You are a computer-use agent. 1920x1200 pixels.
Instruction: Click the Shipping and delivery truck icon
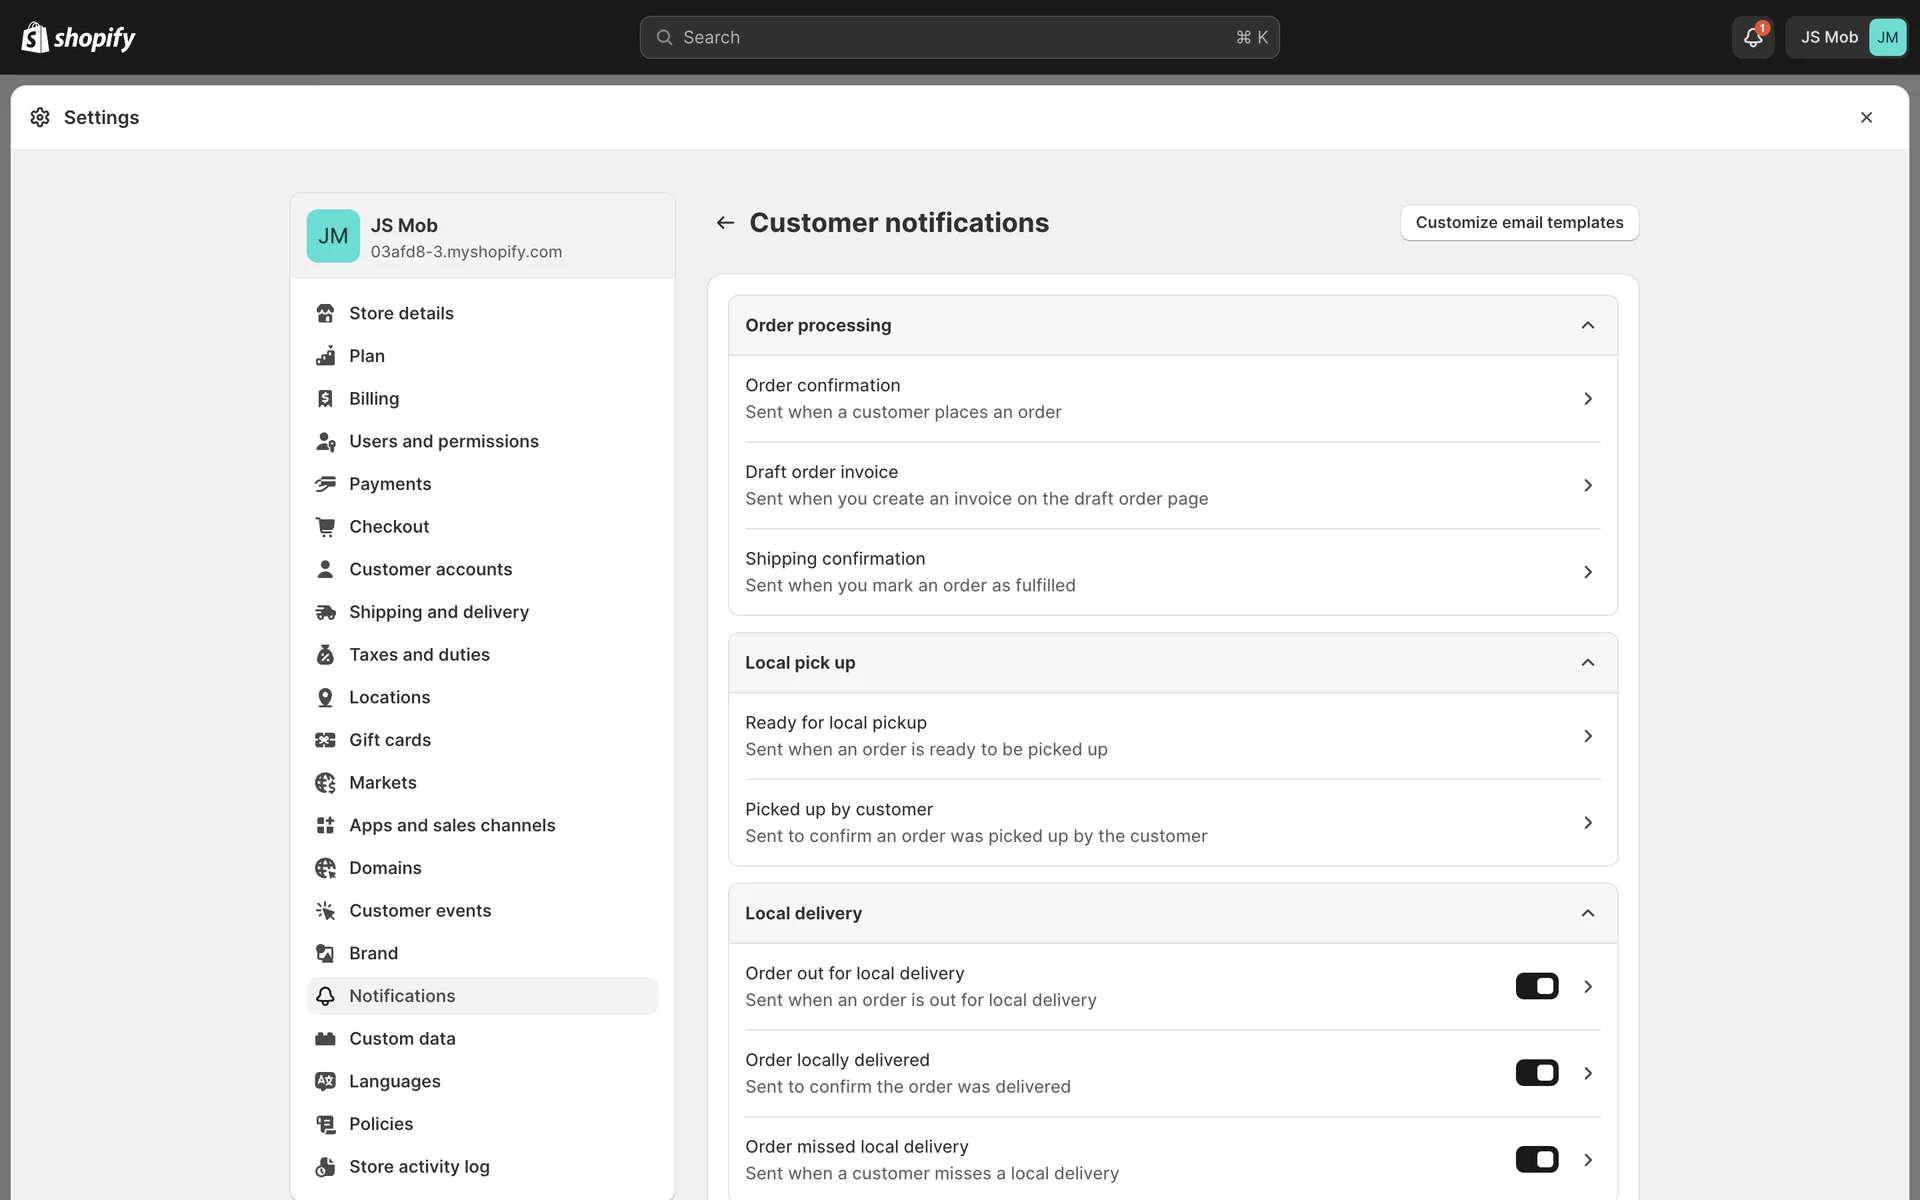[x=325, y=612]
